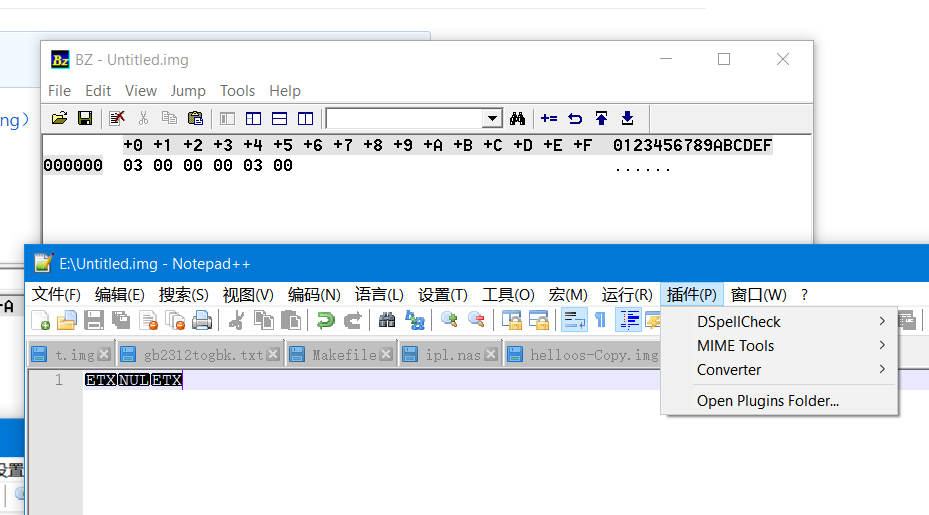This screenshot has width=929, height=515.
Task: Click the Copy icon in BZ toolbar
Action: pyautogui.click(x=169, y=119)
